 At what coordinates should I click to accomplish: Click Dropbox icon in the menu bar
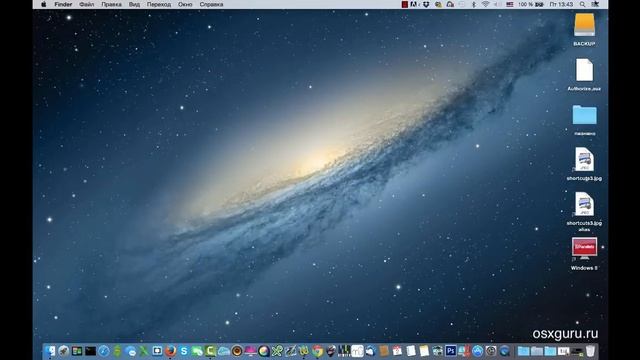click(426, 4)
